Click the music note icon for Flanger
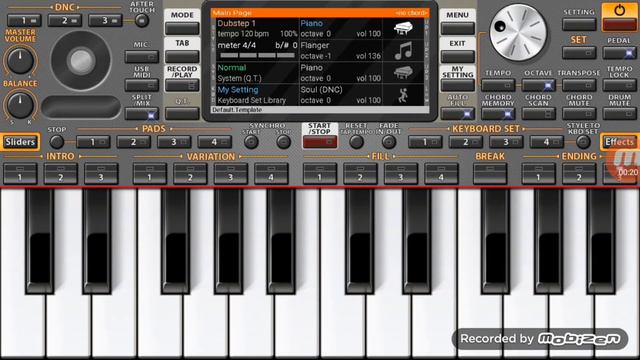Viewport: 640px width, 360px height. [403, 51]
